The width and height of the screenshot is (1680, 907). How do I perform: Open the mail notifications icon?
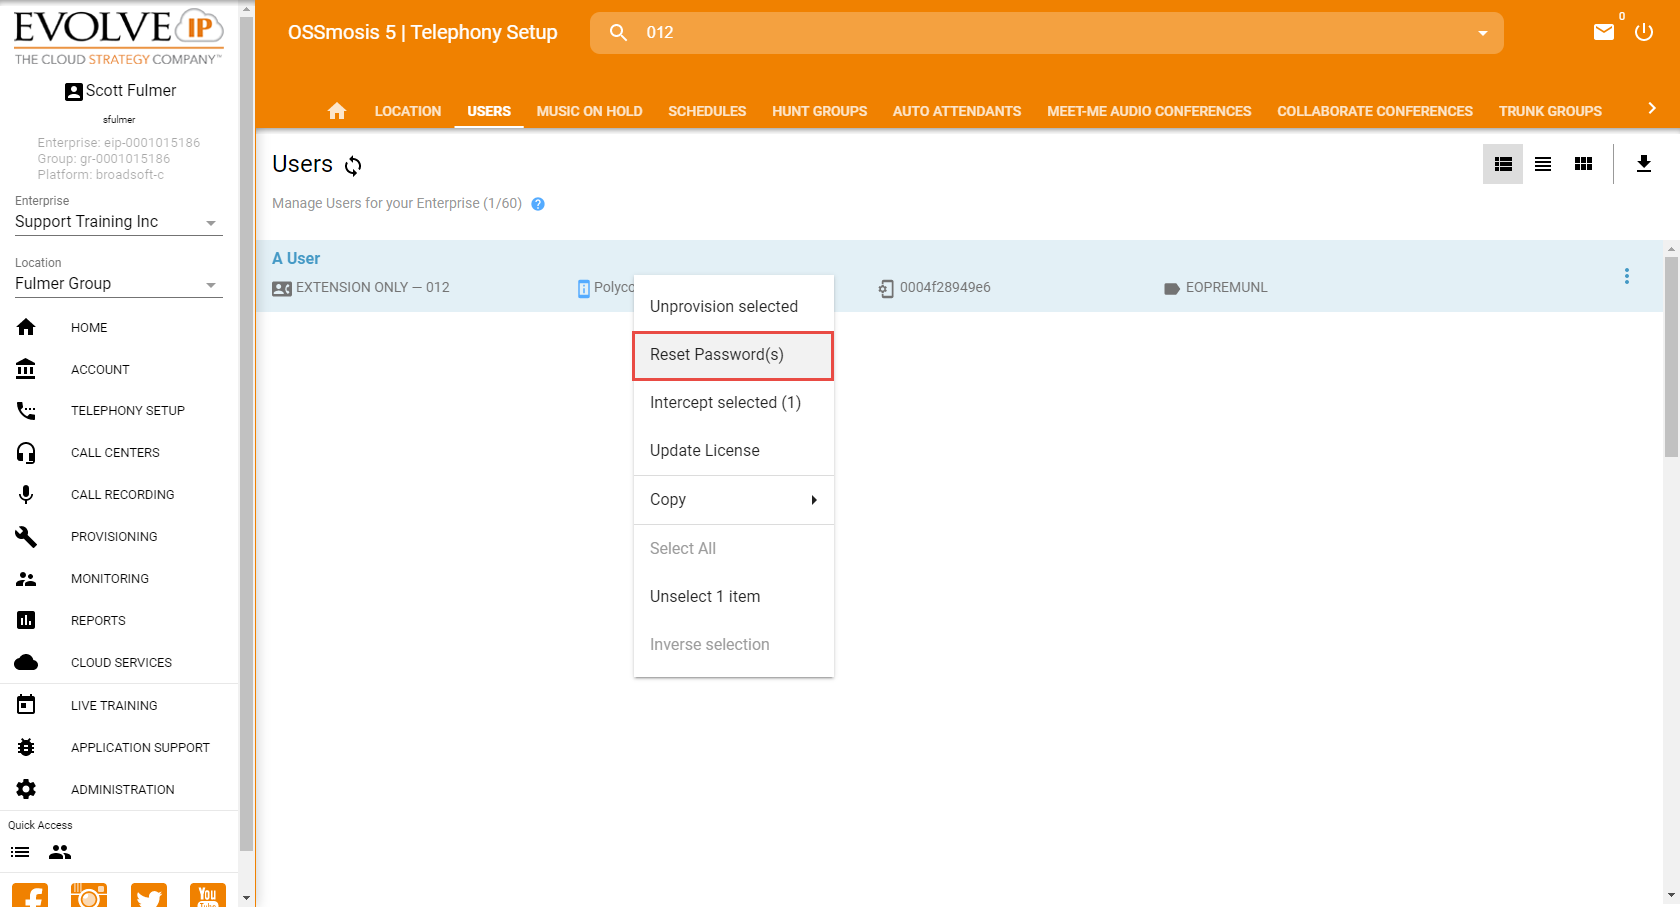point(1603,32)
